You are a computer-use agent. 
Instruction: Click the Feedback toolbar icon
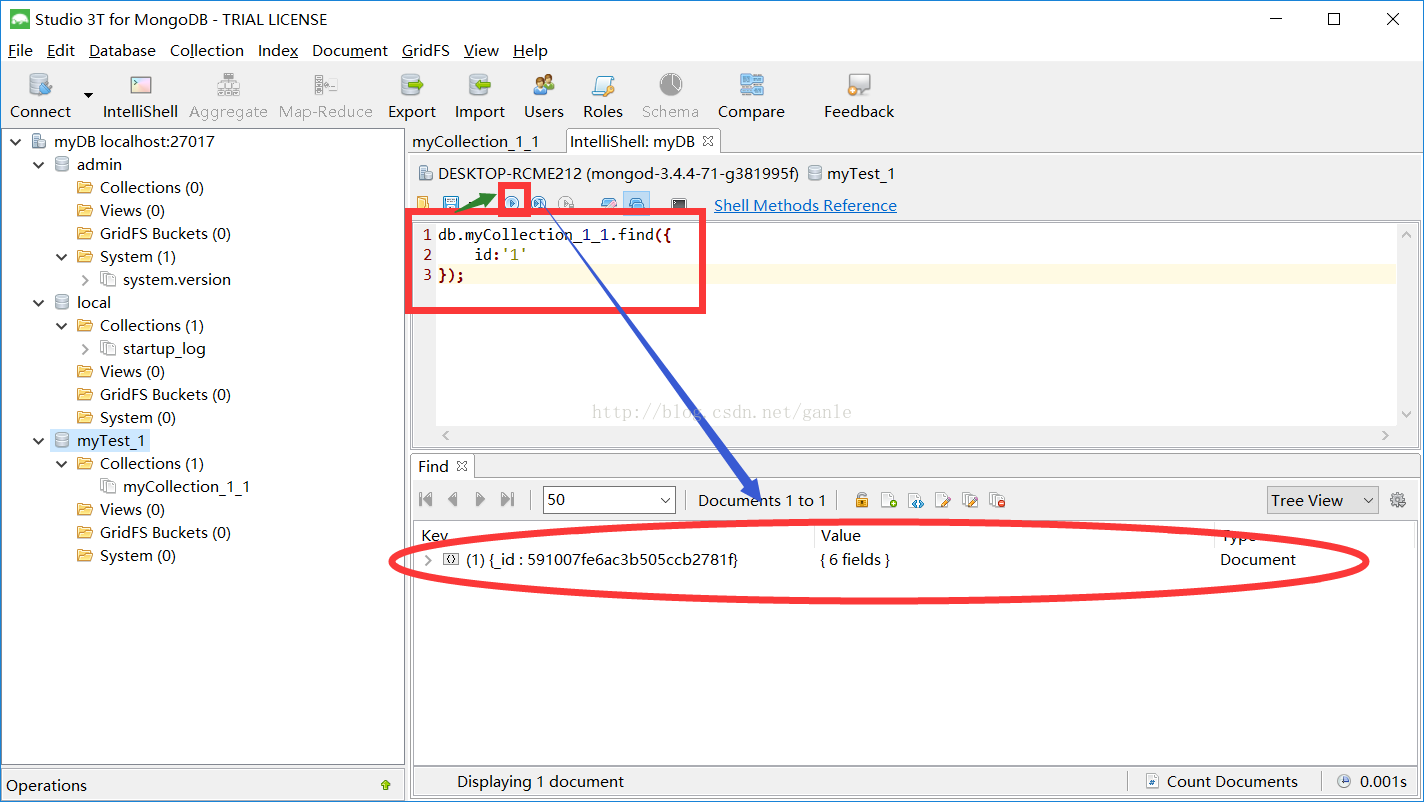[x=859, y=96]
